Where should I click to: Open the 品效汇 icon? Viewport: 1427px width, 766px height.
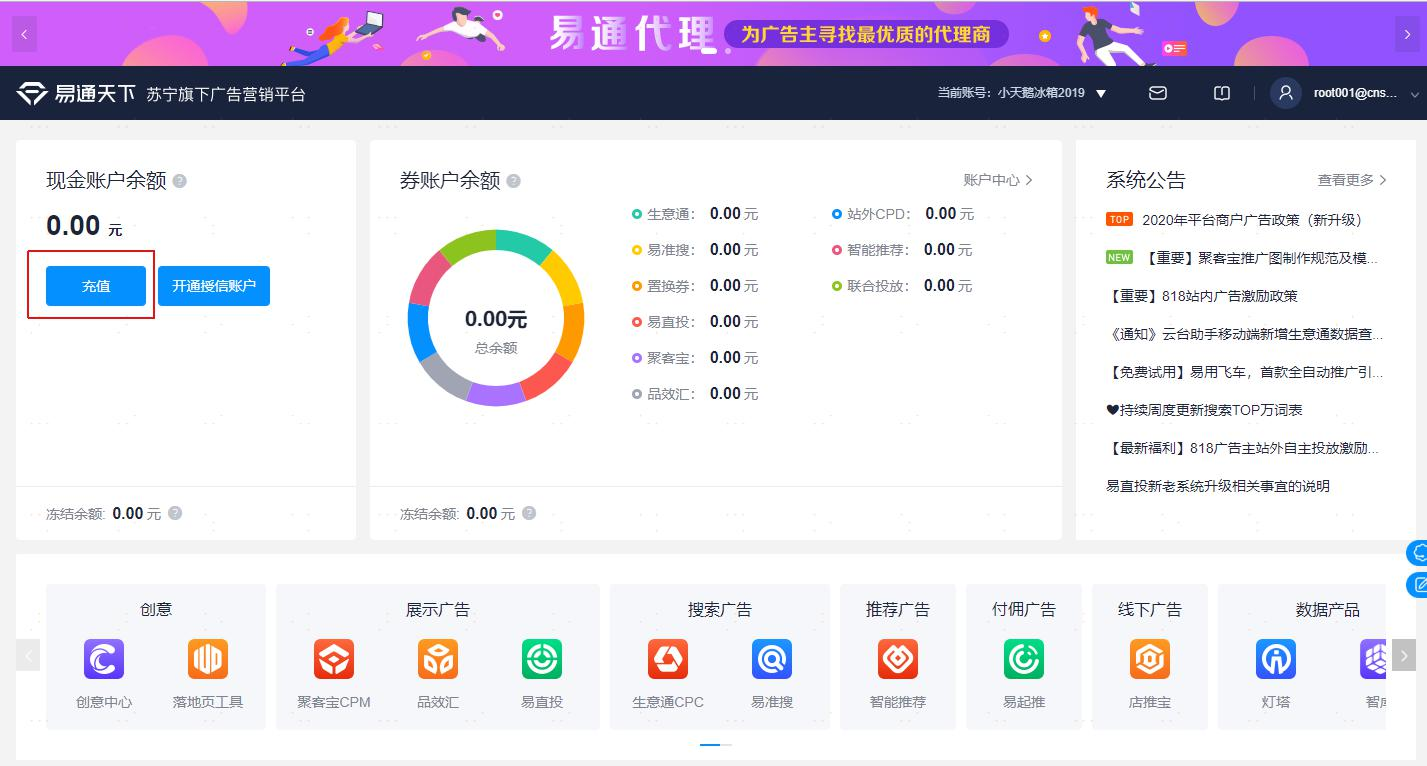coord(438,660)
